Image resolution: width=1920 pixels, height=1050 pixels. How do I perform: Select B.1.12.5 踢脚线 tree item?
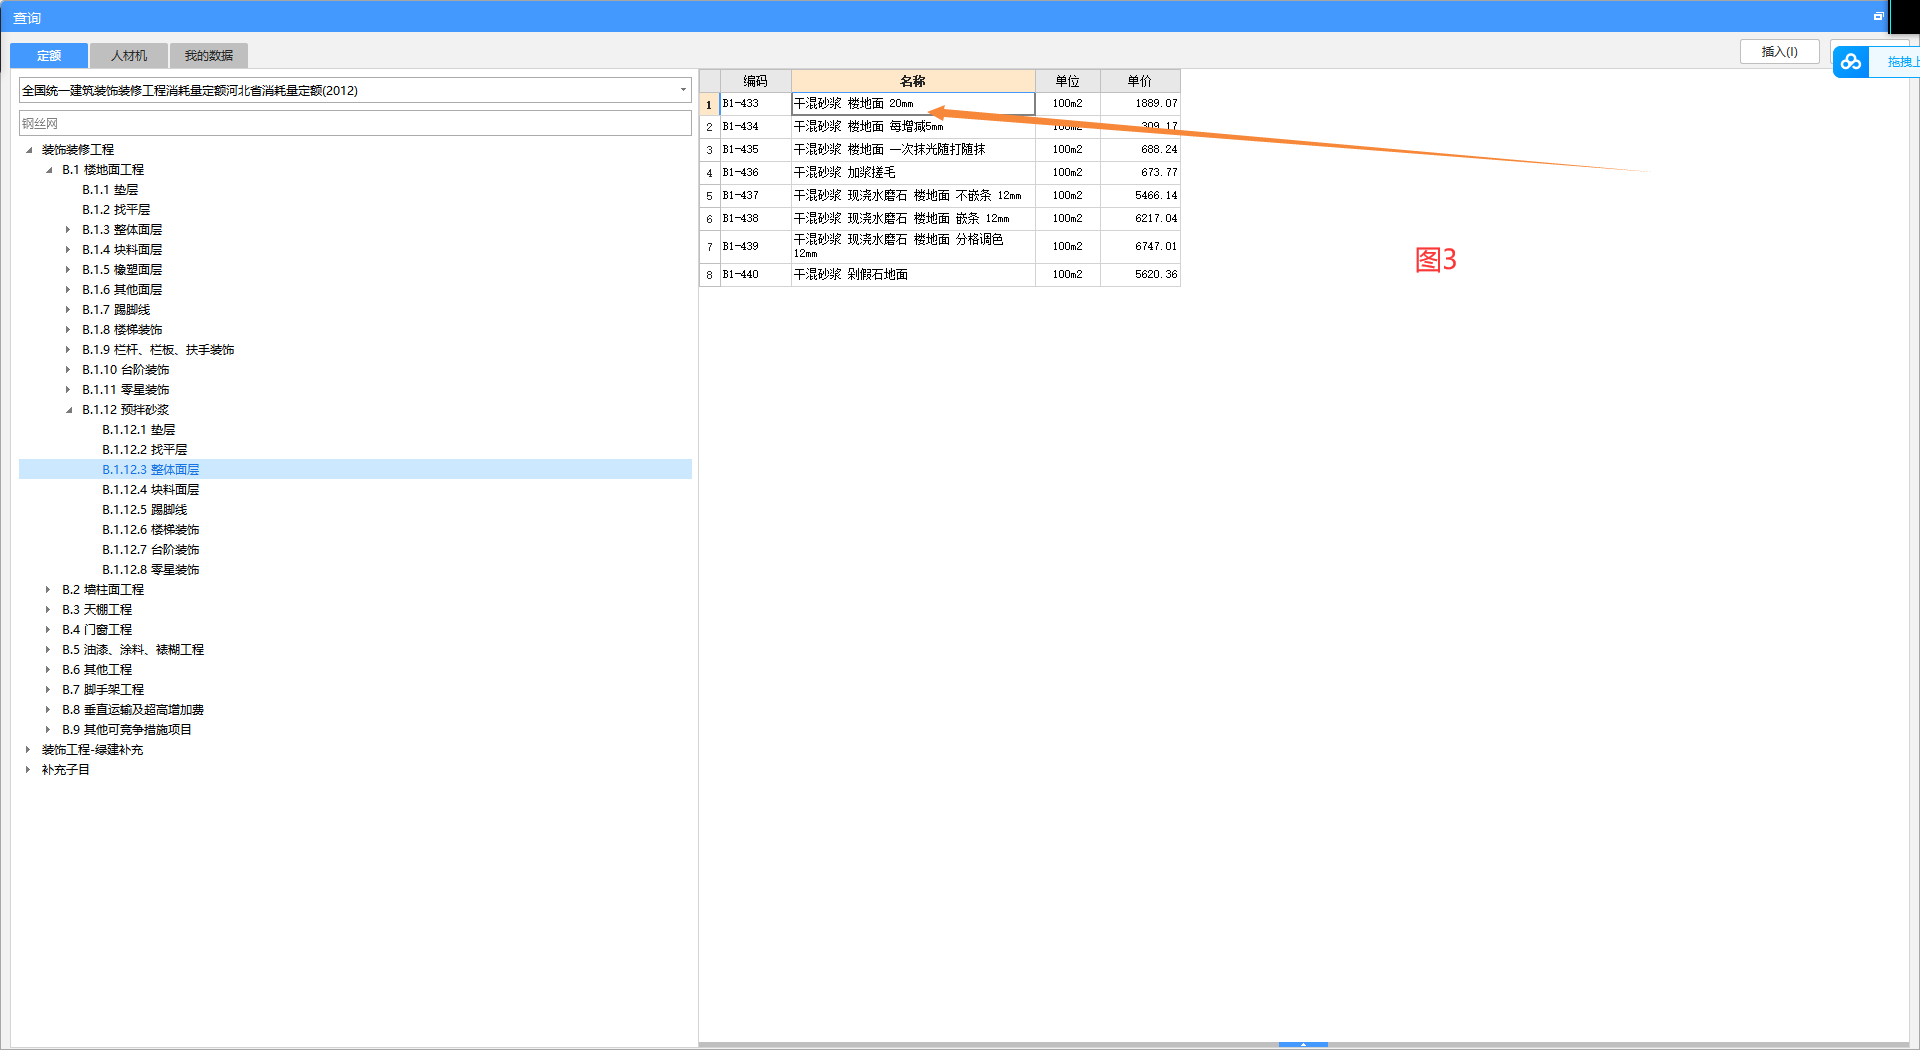click(145, 510)
